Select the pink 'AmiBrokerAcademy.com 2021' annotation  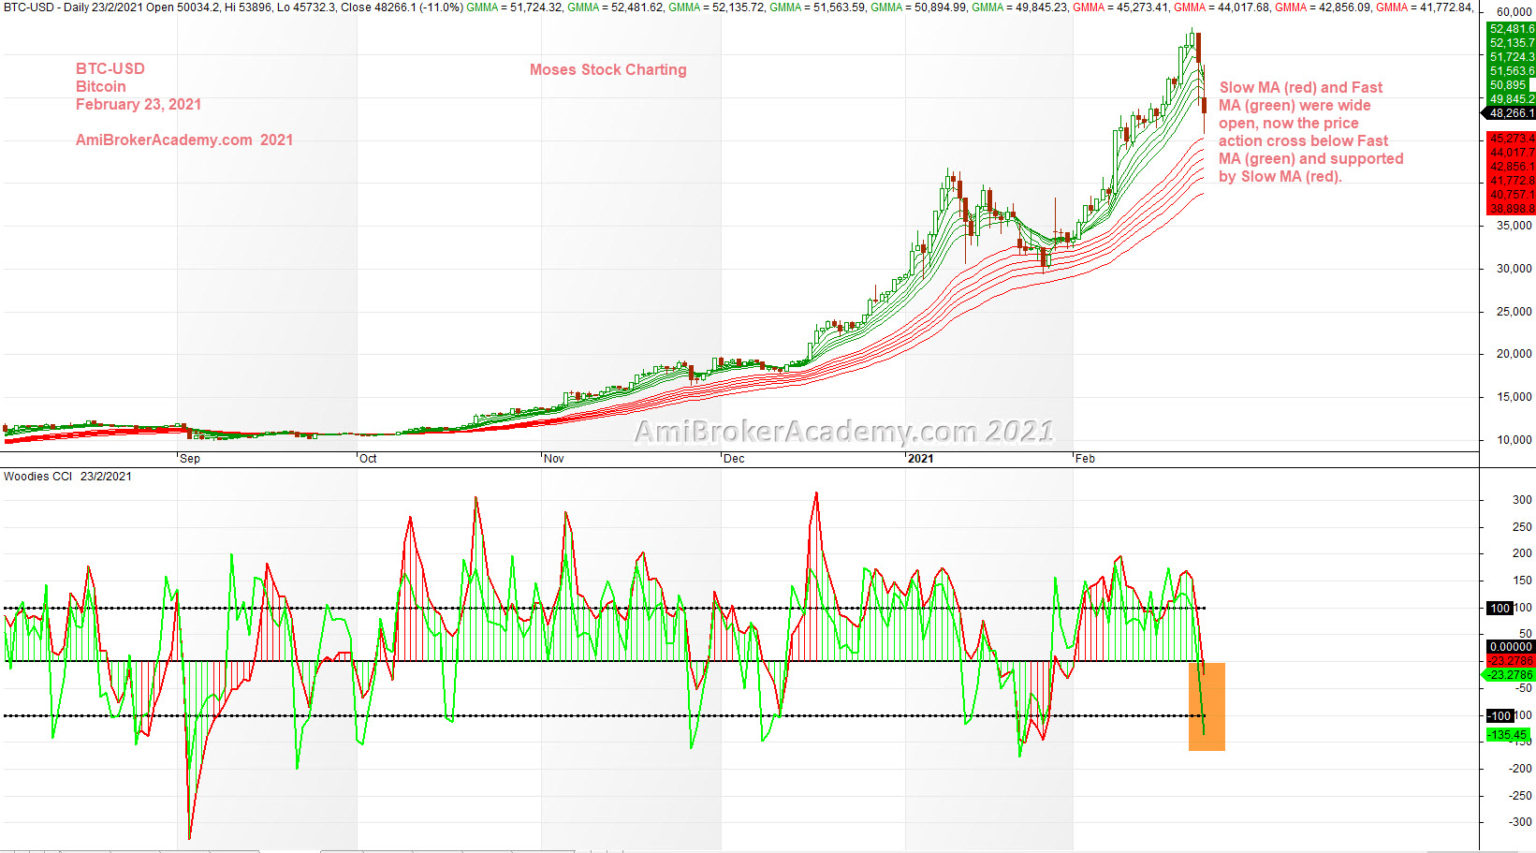(185, 140)
